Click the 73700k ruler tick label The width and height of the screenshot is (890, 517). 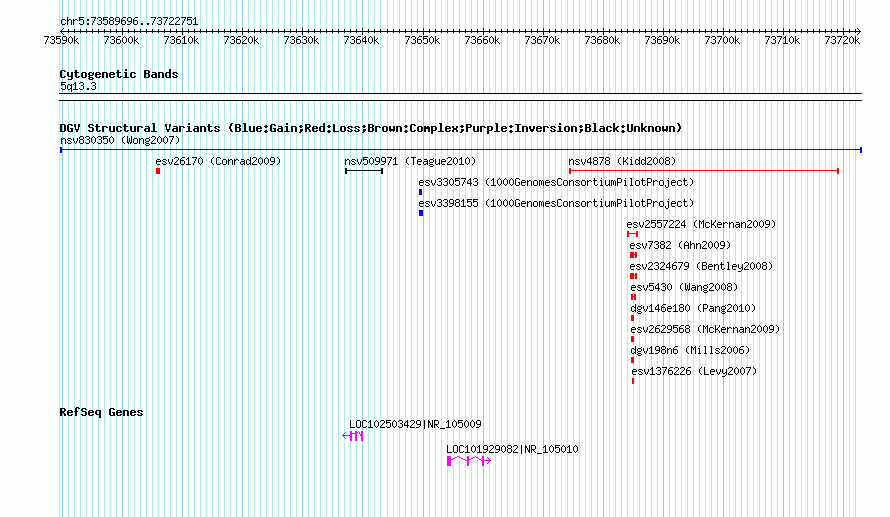[723, 40]
